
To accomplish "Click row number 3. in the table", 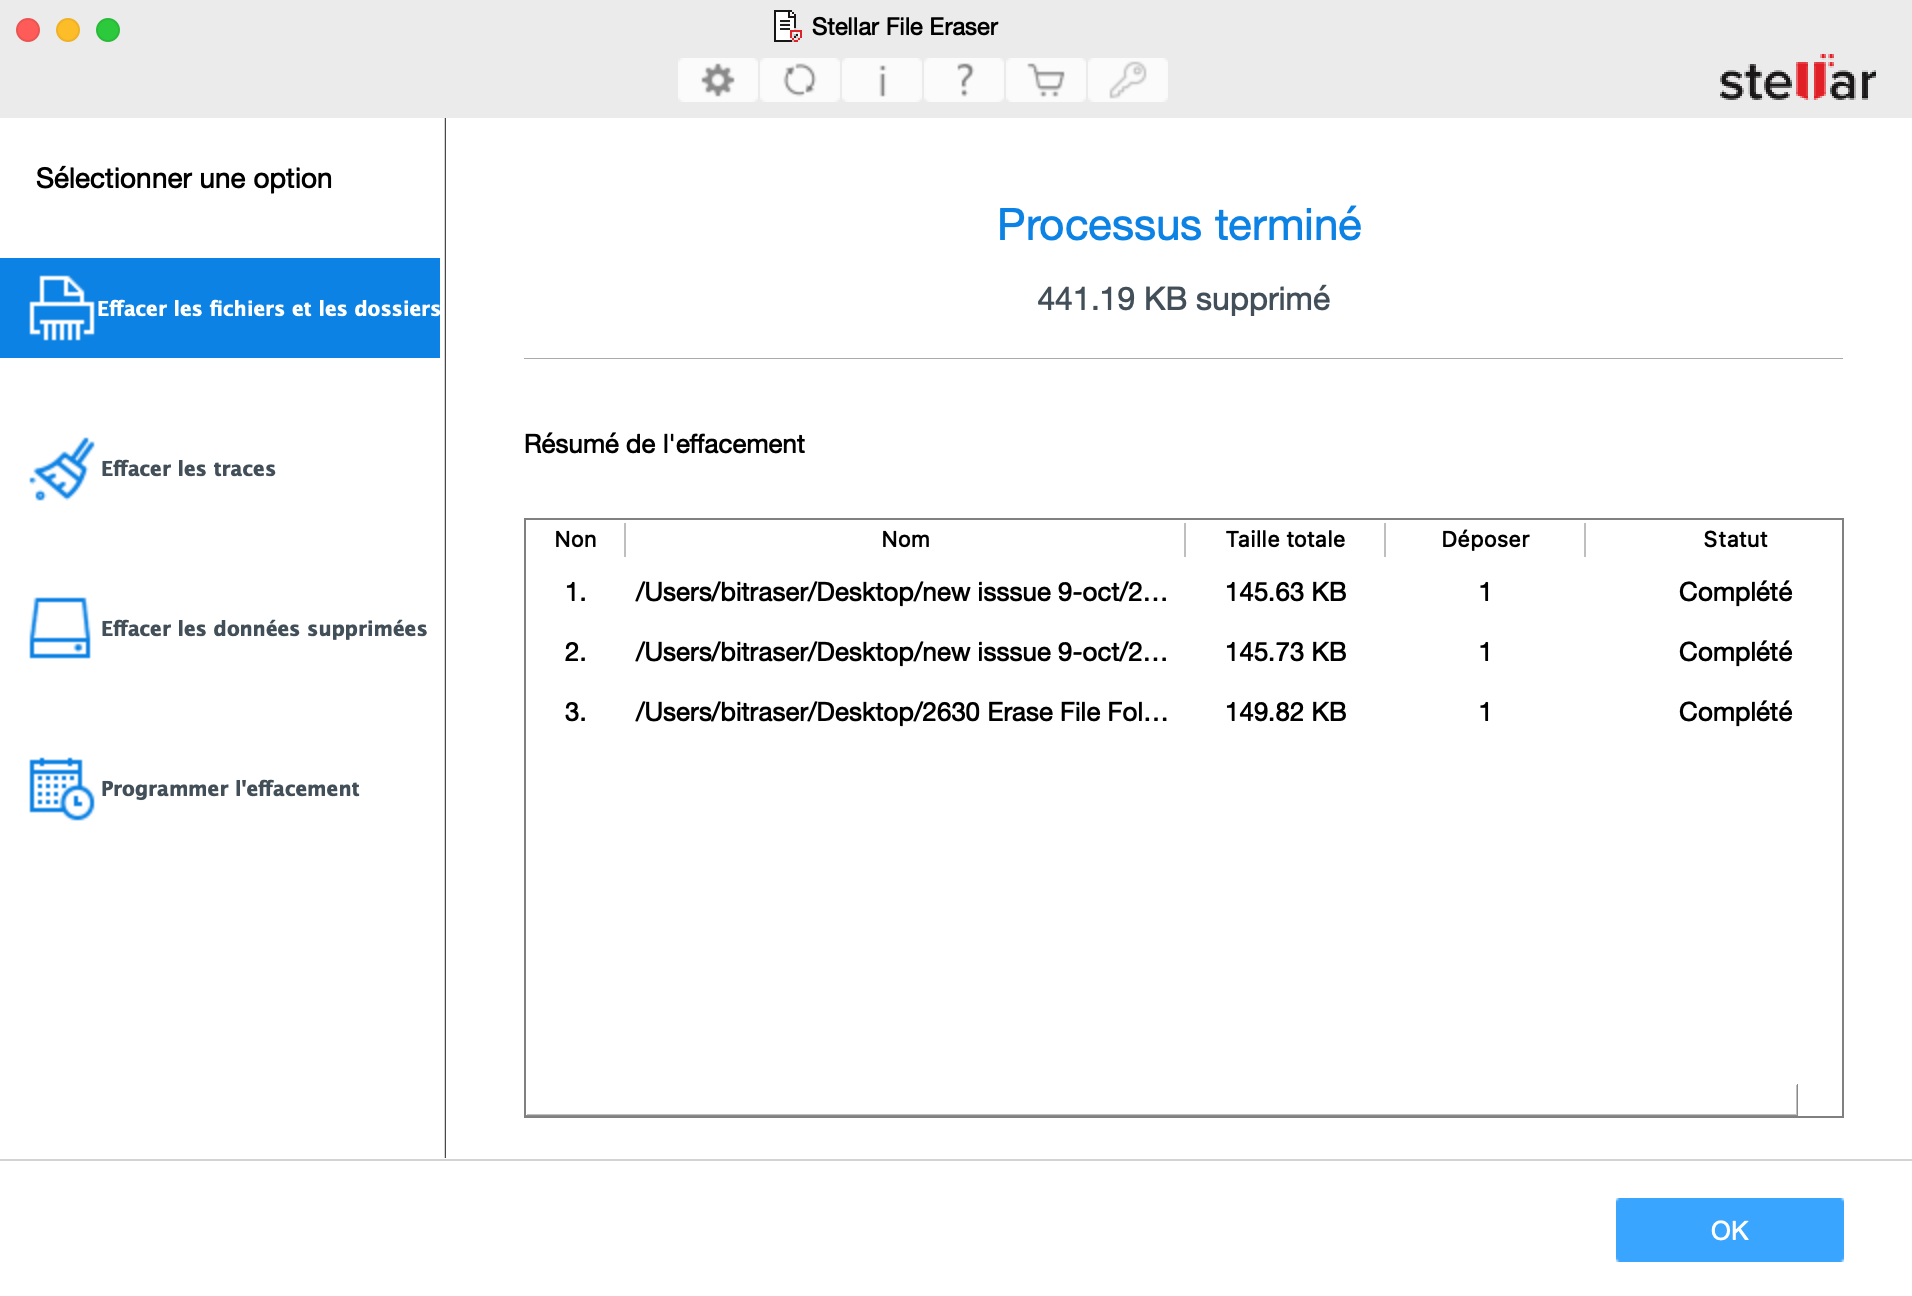I will coord(575,712).
